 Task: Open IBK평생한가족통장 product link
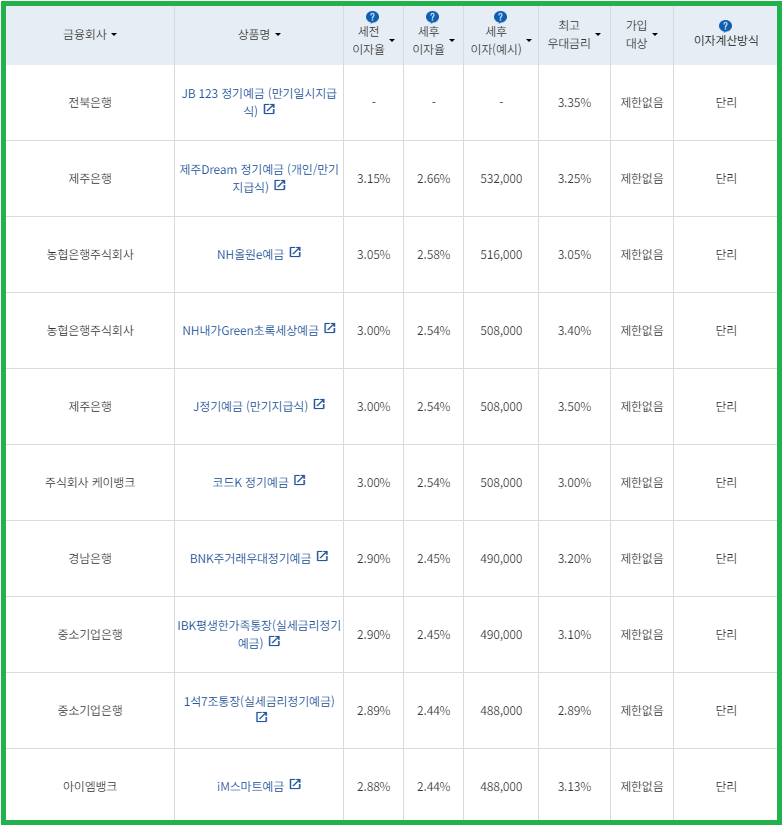(x=259, y=633)
